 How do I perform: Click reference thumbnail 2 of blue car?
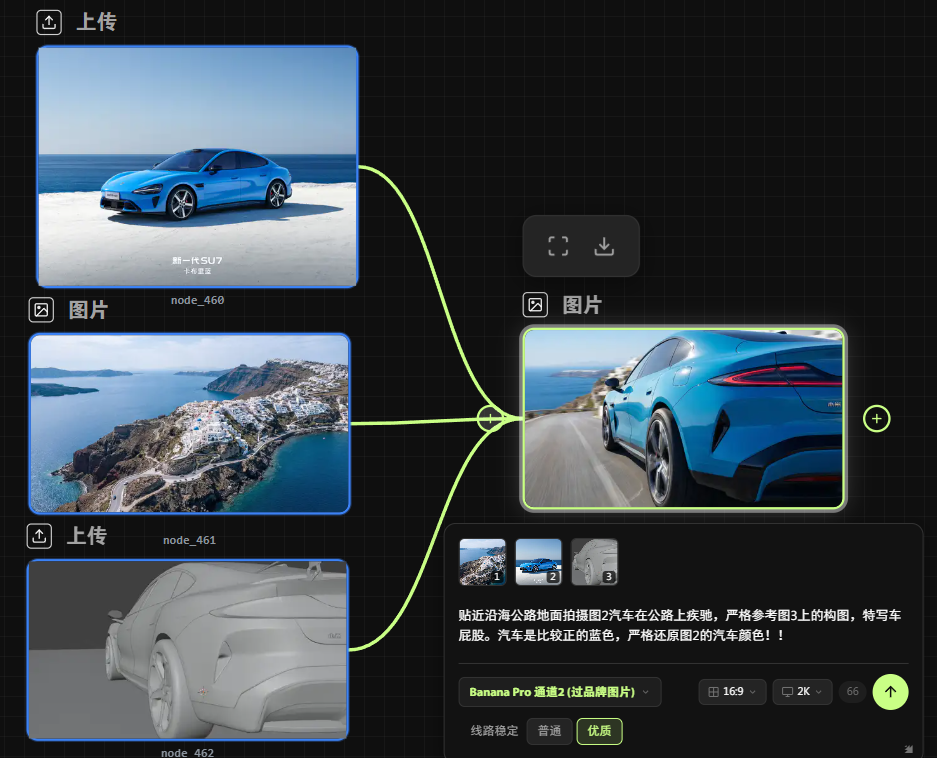click(x=538, y=561)
